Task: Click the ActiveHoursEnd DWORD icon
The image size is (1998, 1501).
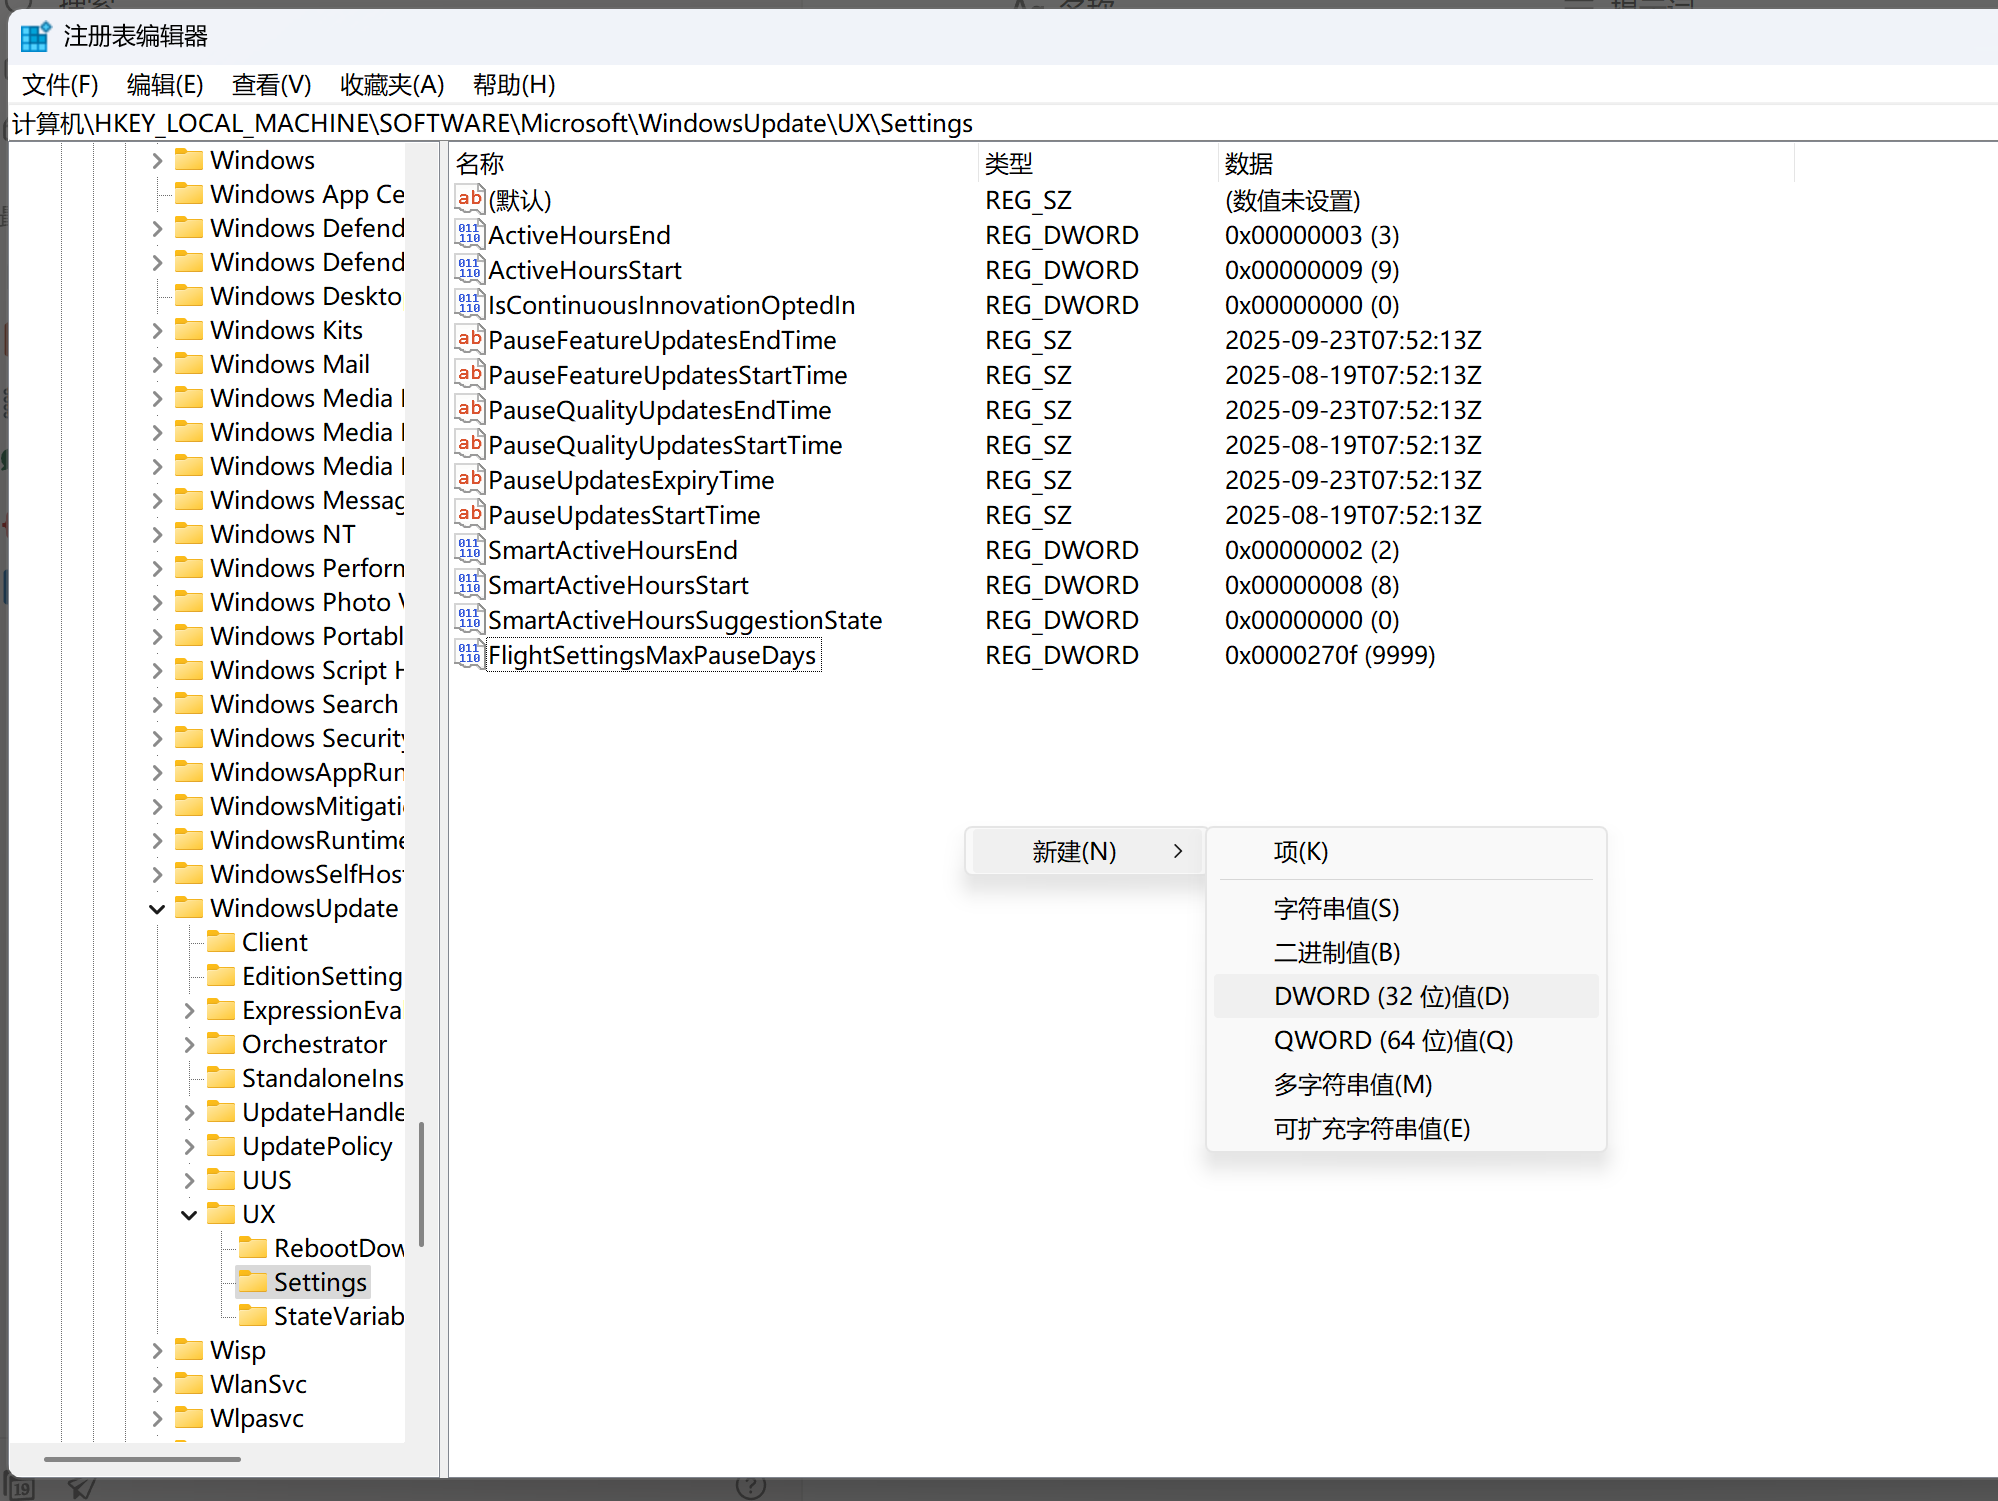Action: (x=469, y=234)
